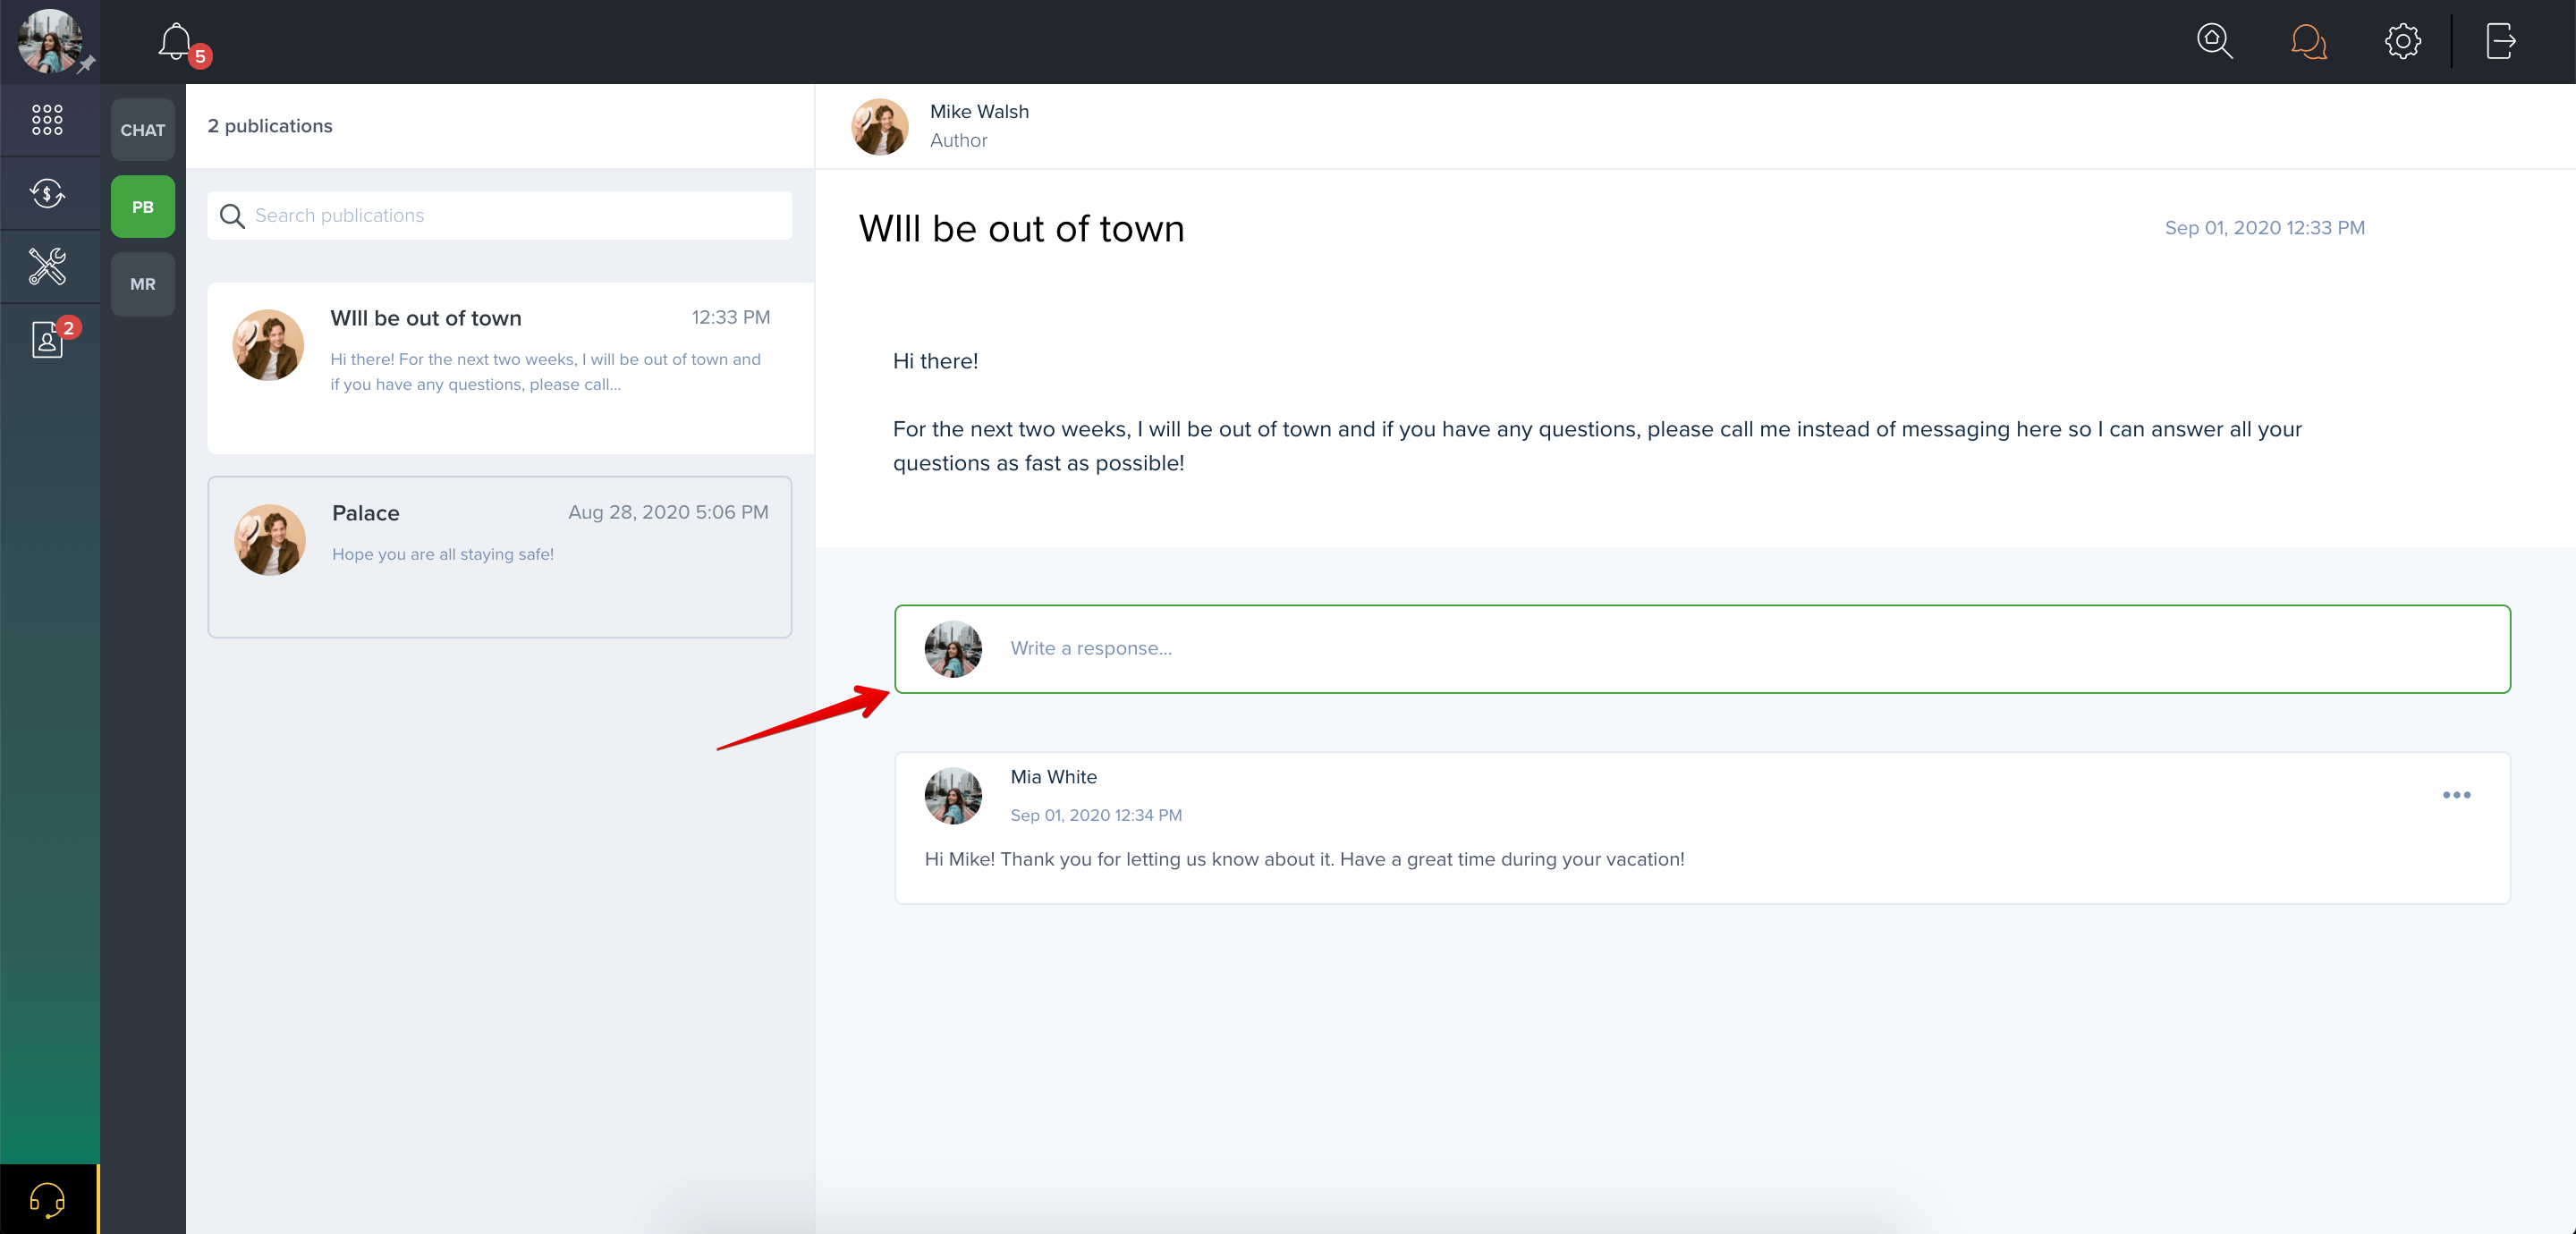2576x1234 pixels.
Task: Click the 'Sep 01, 2020 12:34 PM' comment timestamp
Action: [x=1096, y=815]
